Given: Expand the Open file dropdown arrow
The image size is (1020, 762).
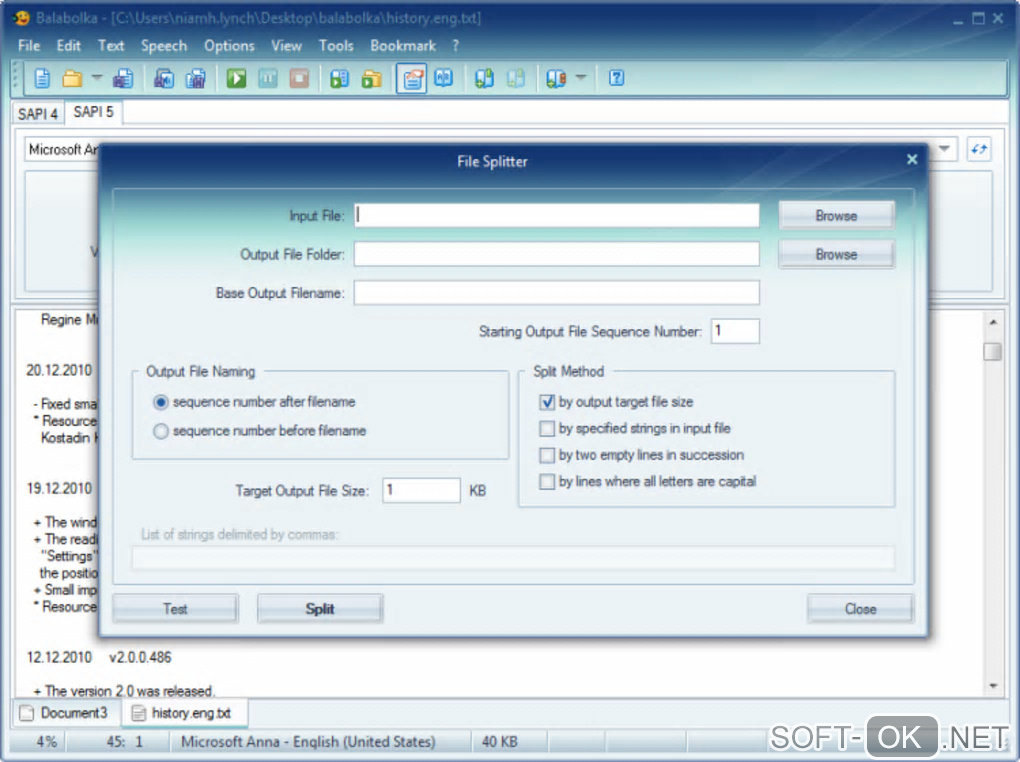Looking at the screenshot, I should point(97,77).
